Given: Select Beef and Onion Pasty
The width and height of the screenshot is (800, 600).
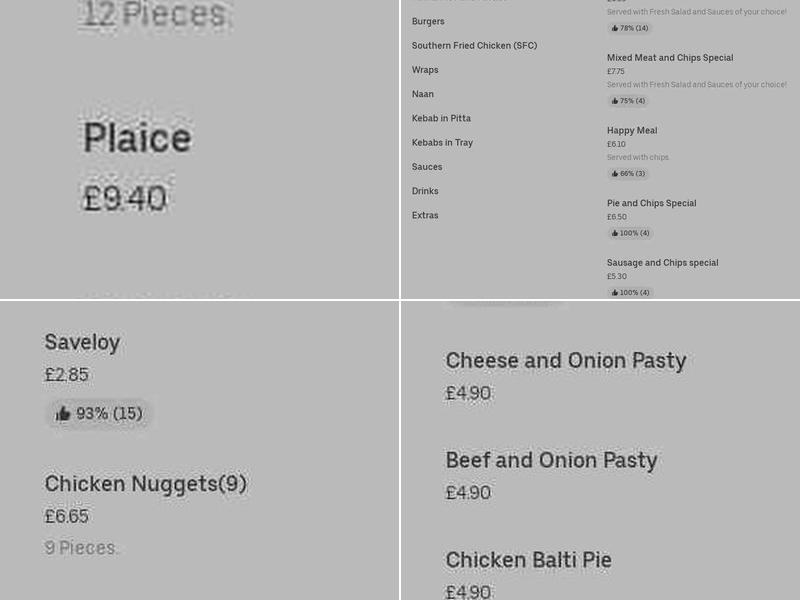Looking at the screenshot, I should click(551, 460).
